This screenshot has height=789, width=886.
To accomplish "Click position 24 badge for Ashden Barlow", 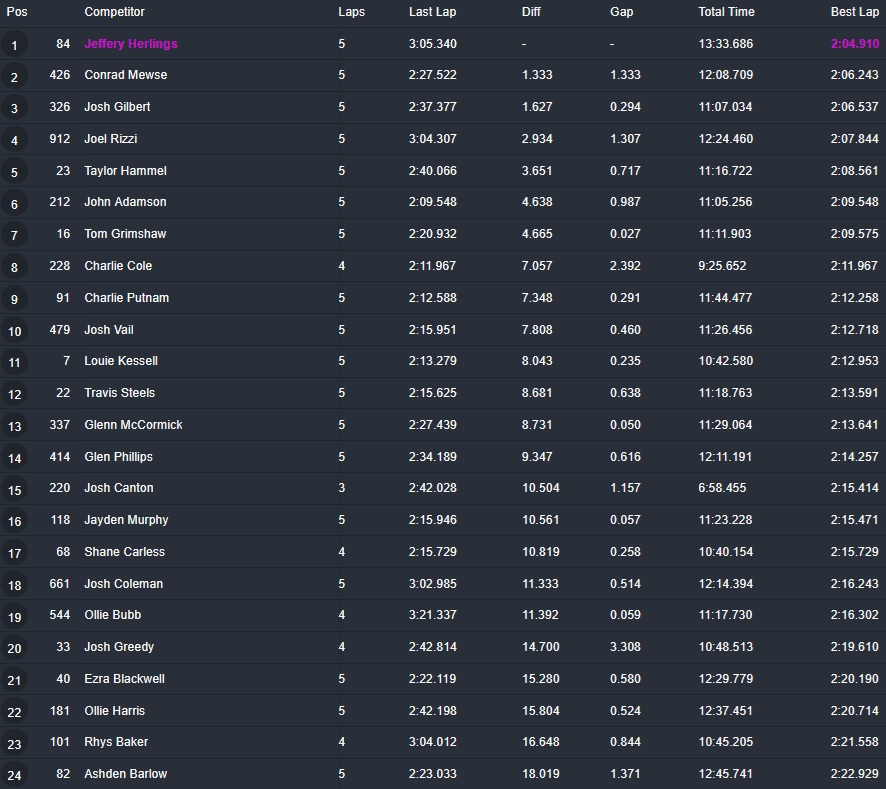I will pyautogui.click(x=14, y=775).
